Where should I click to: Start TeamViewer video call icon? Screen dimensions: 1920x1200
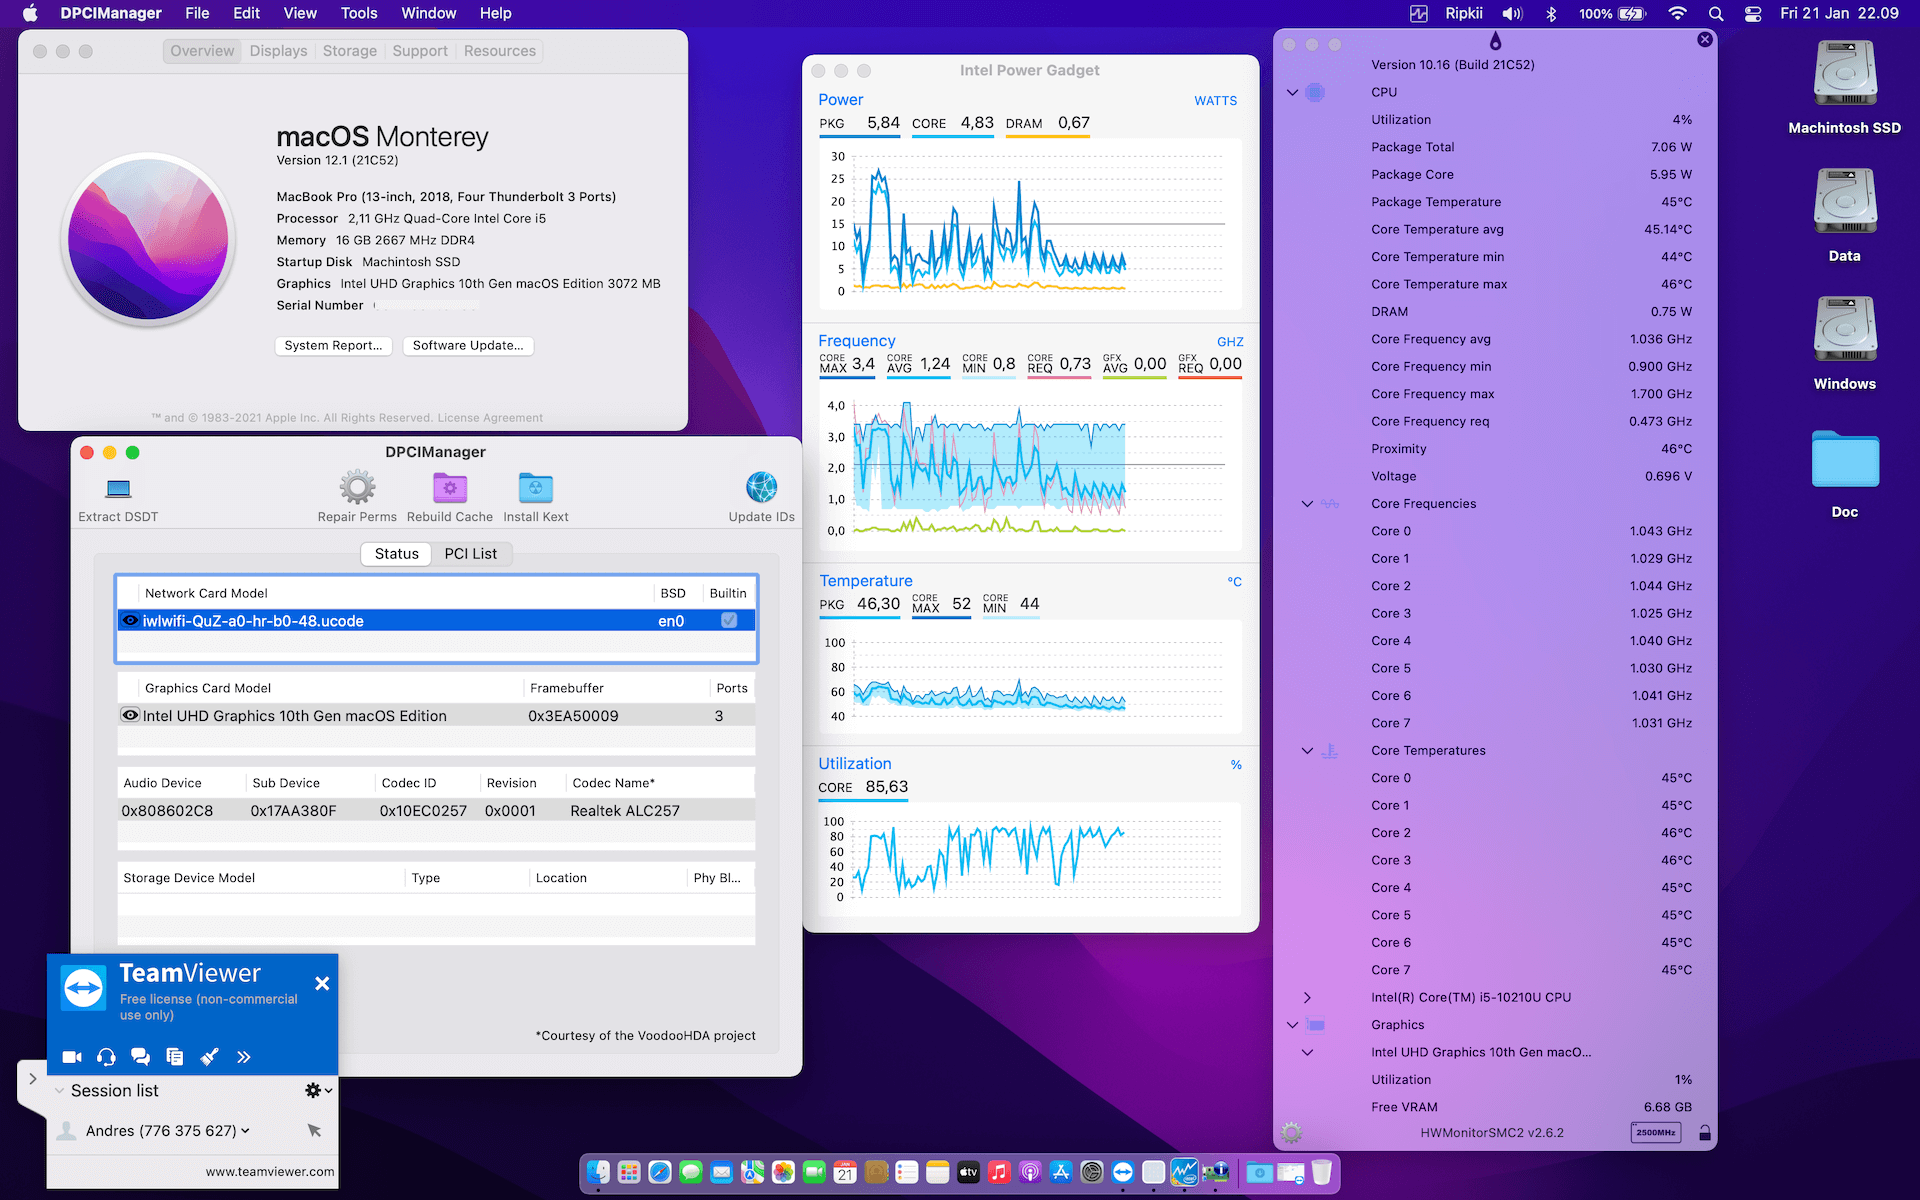coord(72,1057)
